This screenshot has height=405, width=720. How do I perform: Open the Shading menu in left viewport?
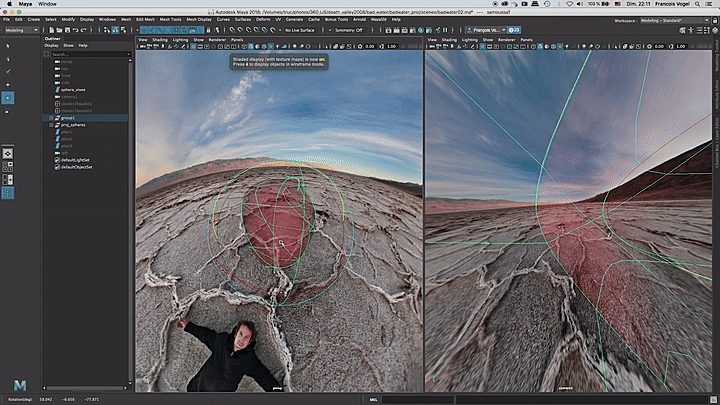[160, 39]
